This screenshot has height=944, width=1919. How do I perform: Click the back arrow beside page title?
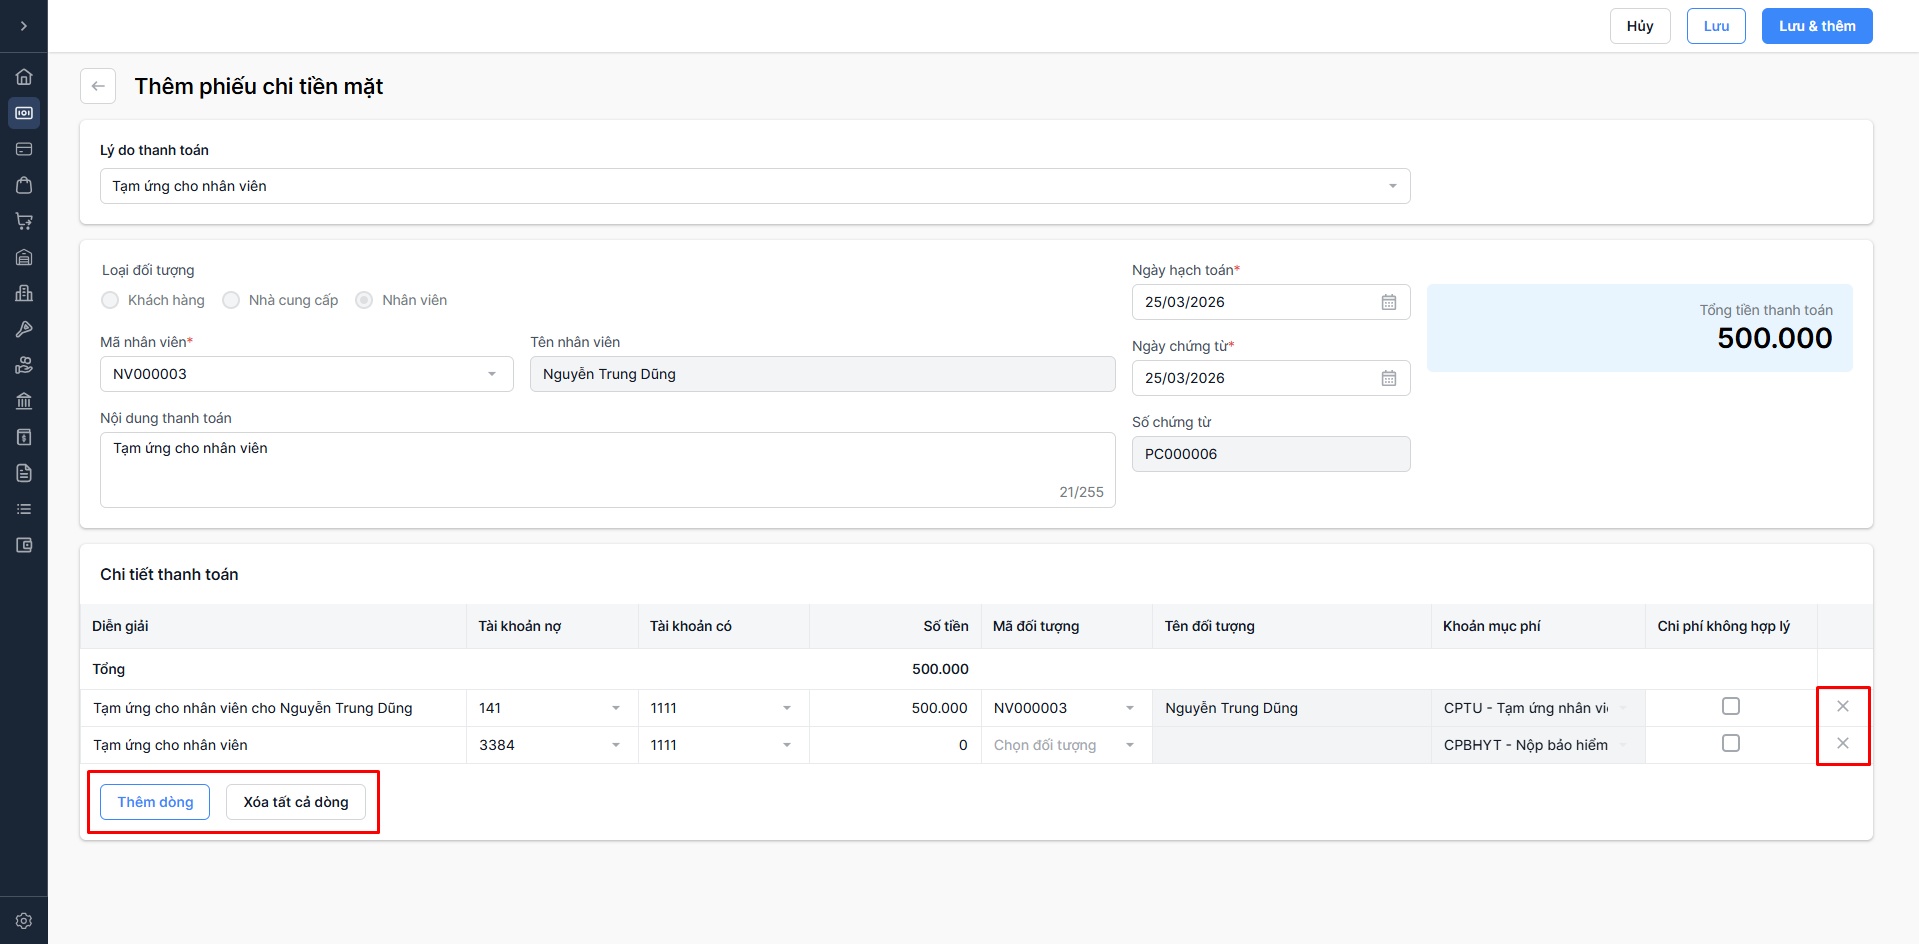click(x=98, y=86)
